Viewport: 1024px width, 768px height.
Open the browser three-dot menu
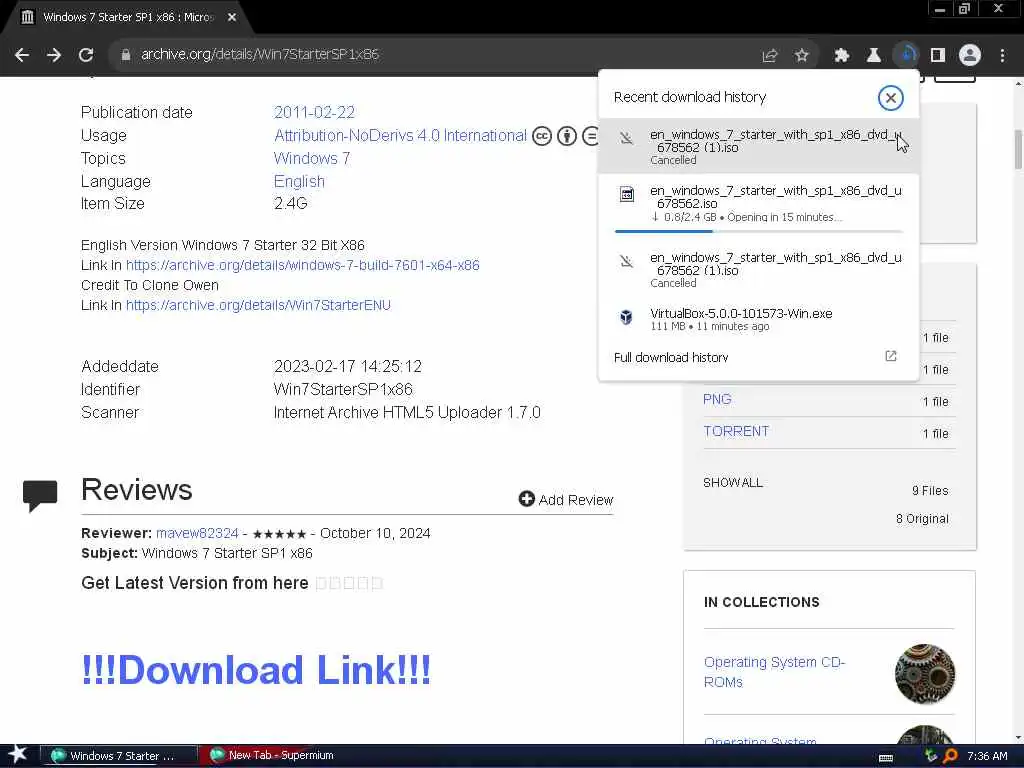pyautogui.click(x=1002, y=56)
